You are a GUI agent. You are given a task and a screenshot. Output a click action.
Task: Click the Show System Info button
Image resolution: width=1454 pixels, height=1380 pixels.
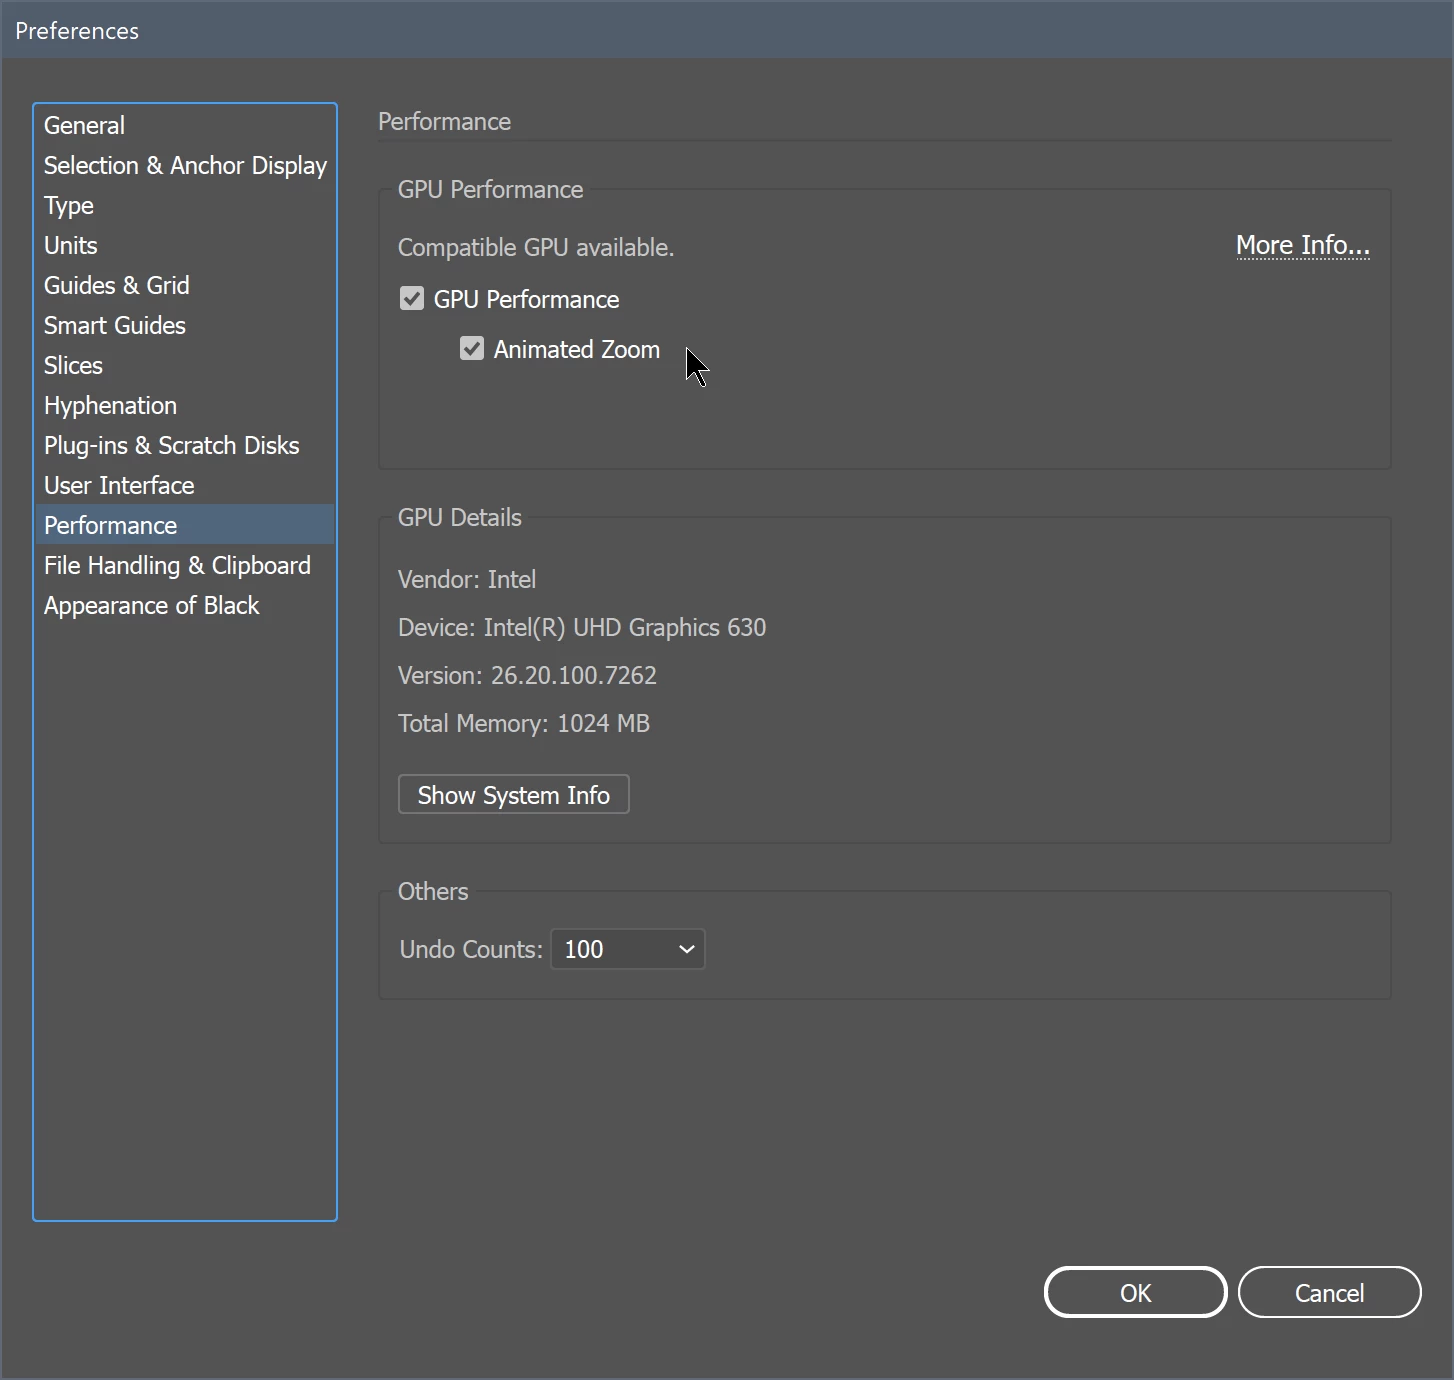pyautogui.click(x=514, y=795)
